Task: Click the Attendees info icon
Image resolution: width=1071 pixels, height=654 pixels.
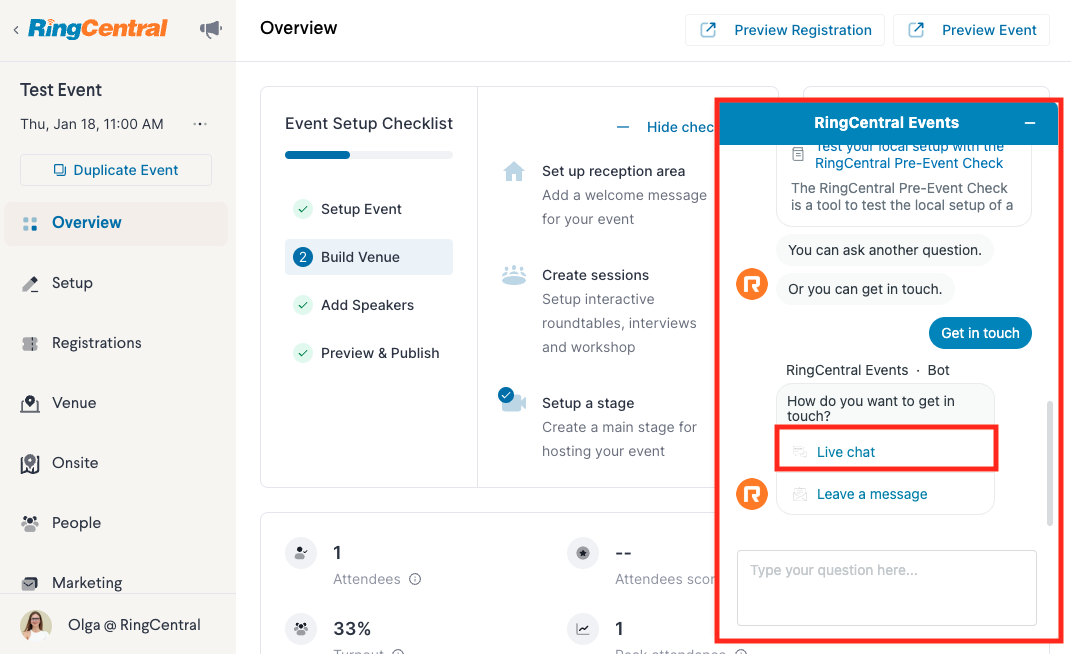Action: [x=415, y=580]
